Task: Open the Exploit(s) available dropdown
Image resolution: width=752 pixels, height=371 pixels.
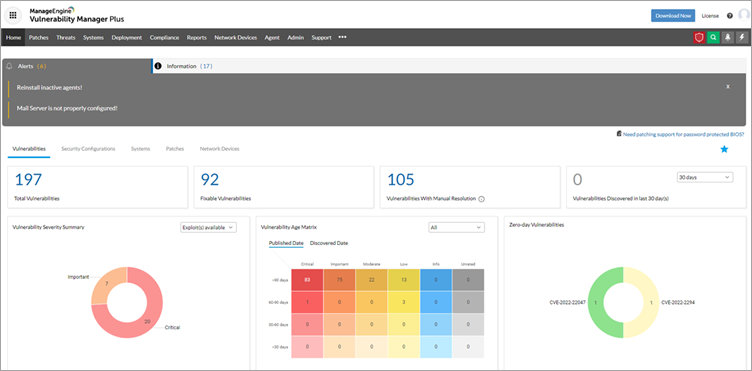Action: pos(208,227)
